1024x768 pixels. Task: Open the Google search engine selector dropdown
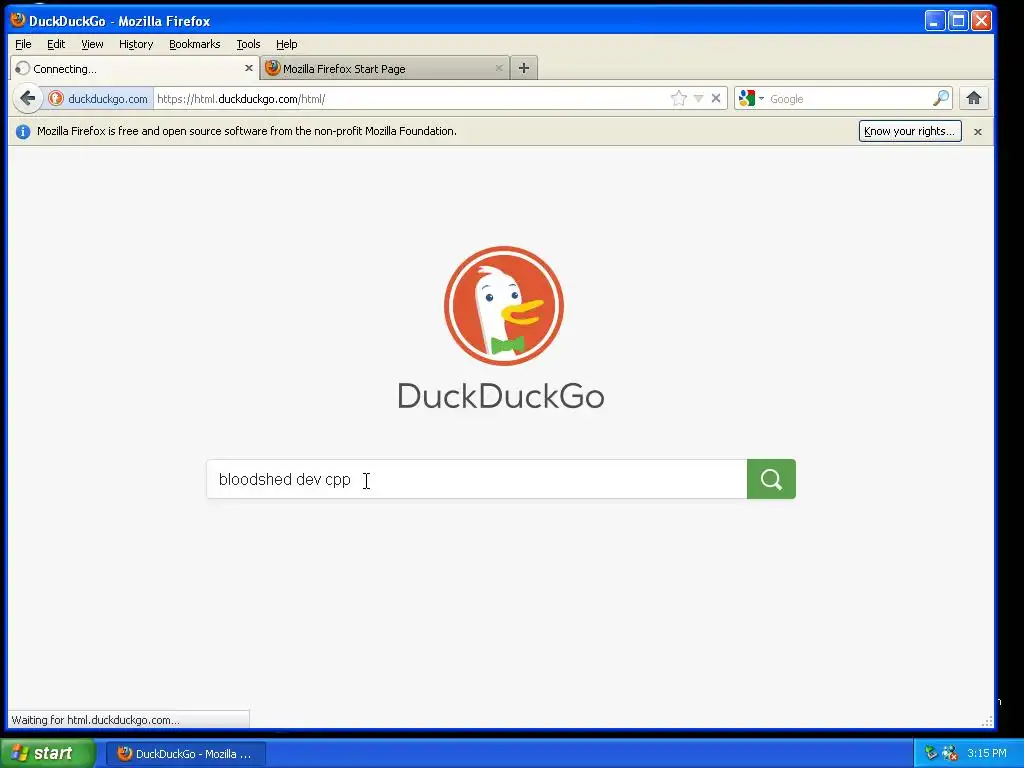coord(751,99)
